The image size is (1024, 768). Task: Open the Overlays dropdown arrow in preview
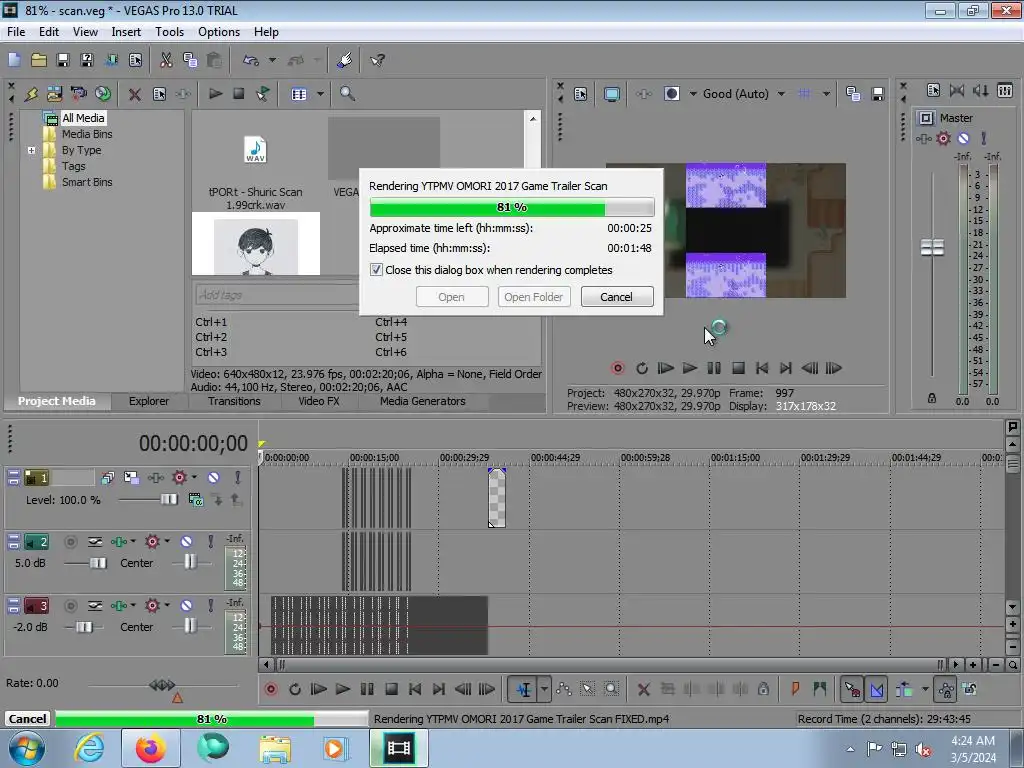(x=826, y=94)
